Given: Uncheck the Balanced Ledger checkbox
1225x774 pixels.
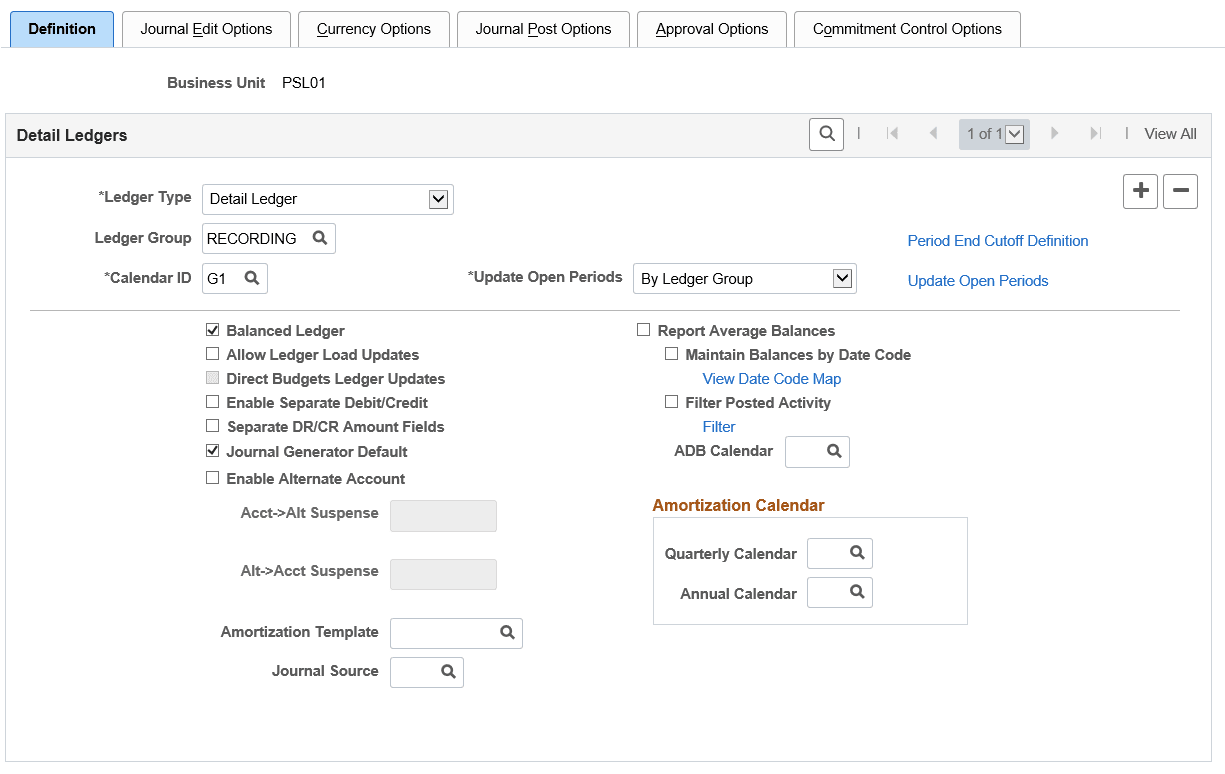Looking at the screenshot, I should pyautogui.click(x=213, y=329).
